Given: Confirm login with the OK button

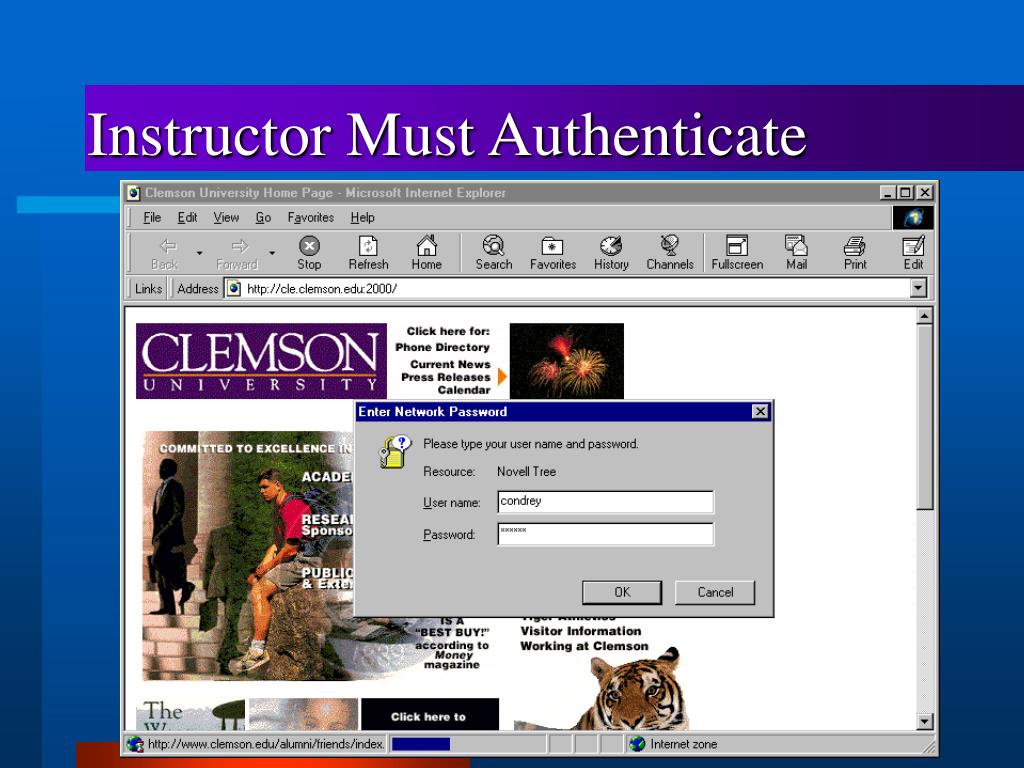Looking at the screenshot, I should pyautogui.click(x=622, y=592).
